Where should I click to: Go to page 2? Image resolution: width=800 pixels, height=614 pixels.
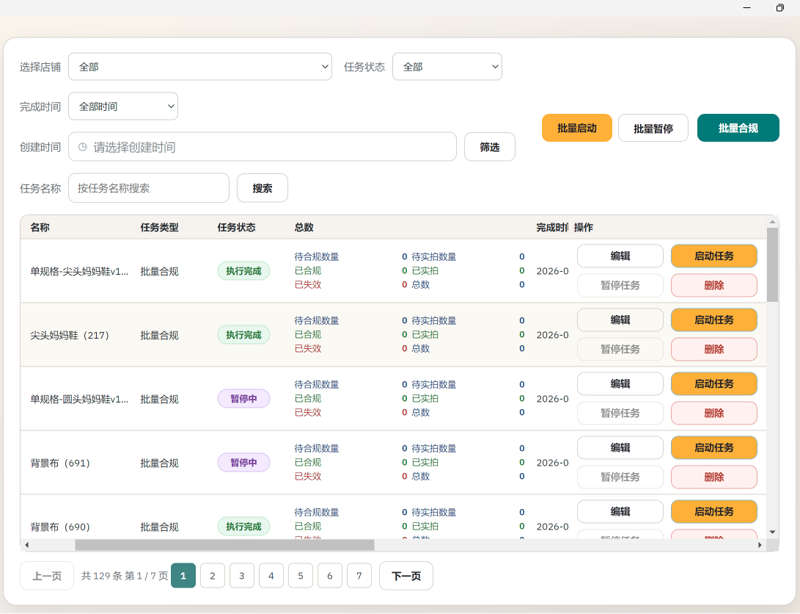pos(212,576)
